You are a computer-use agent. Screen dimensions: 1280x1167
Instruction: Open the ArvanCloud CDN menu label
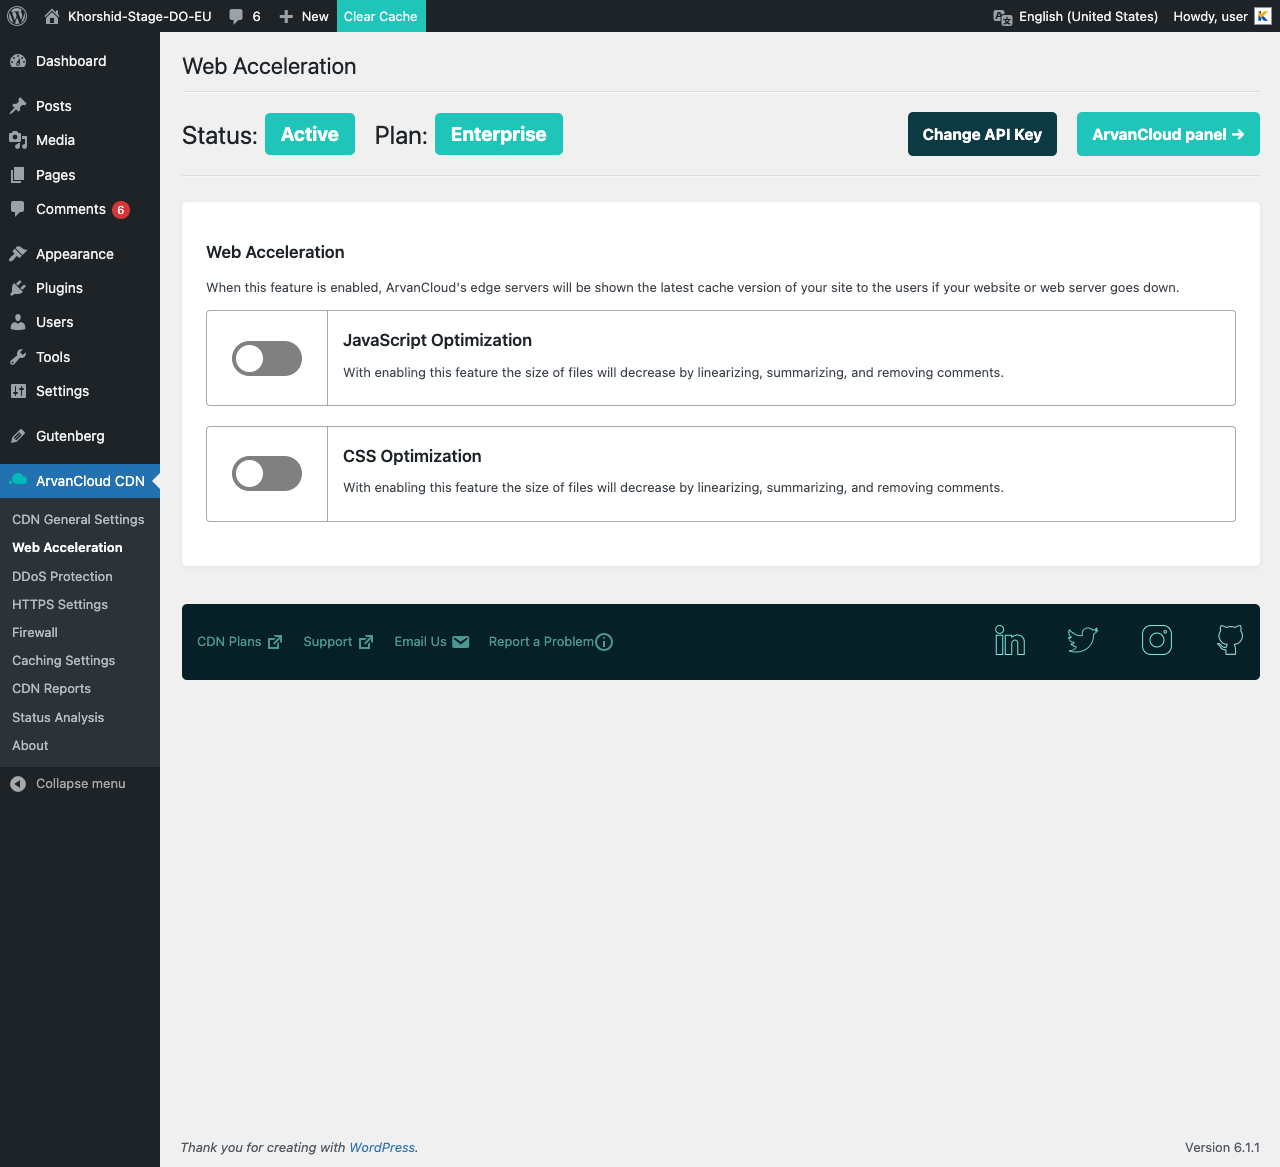point(90,481)
